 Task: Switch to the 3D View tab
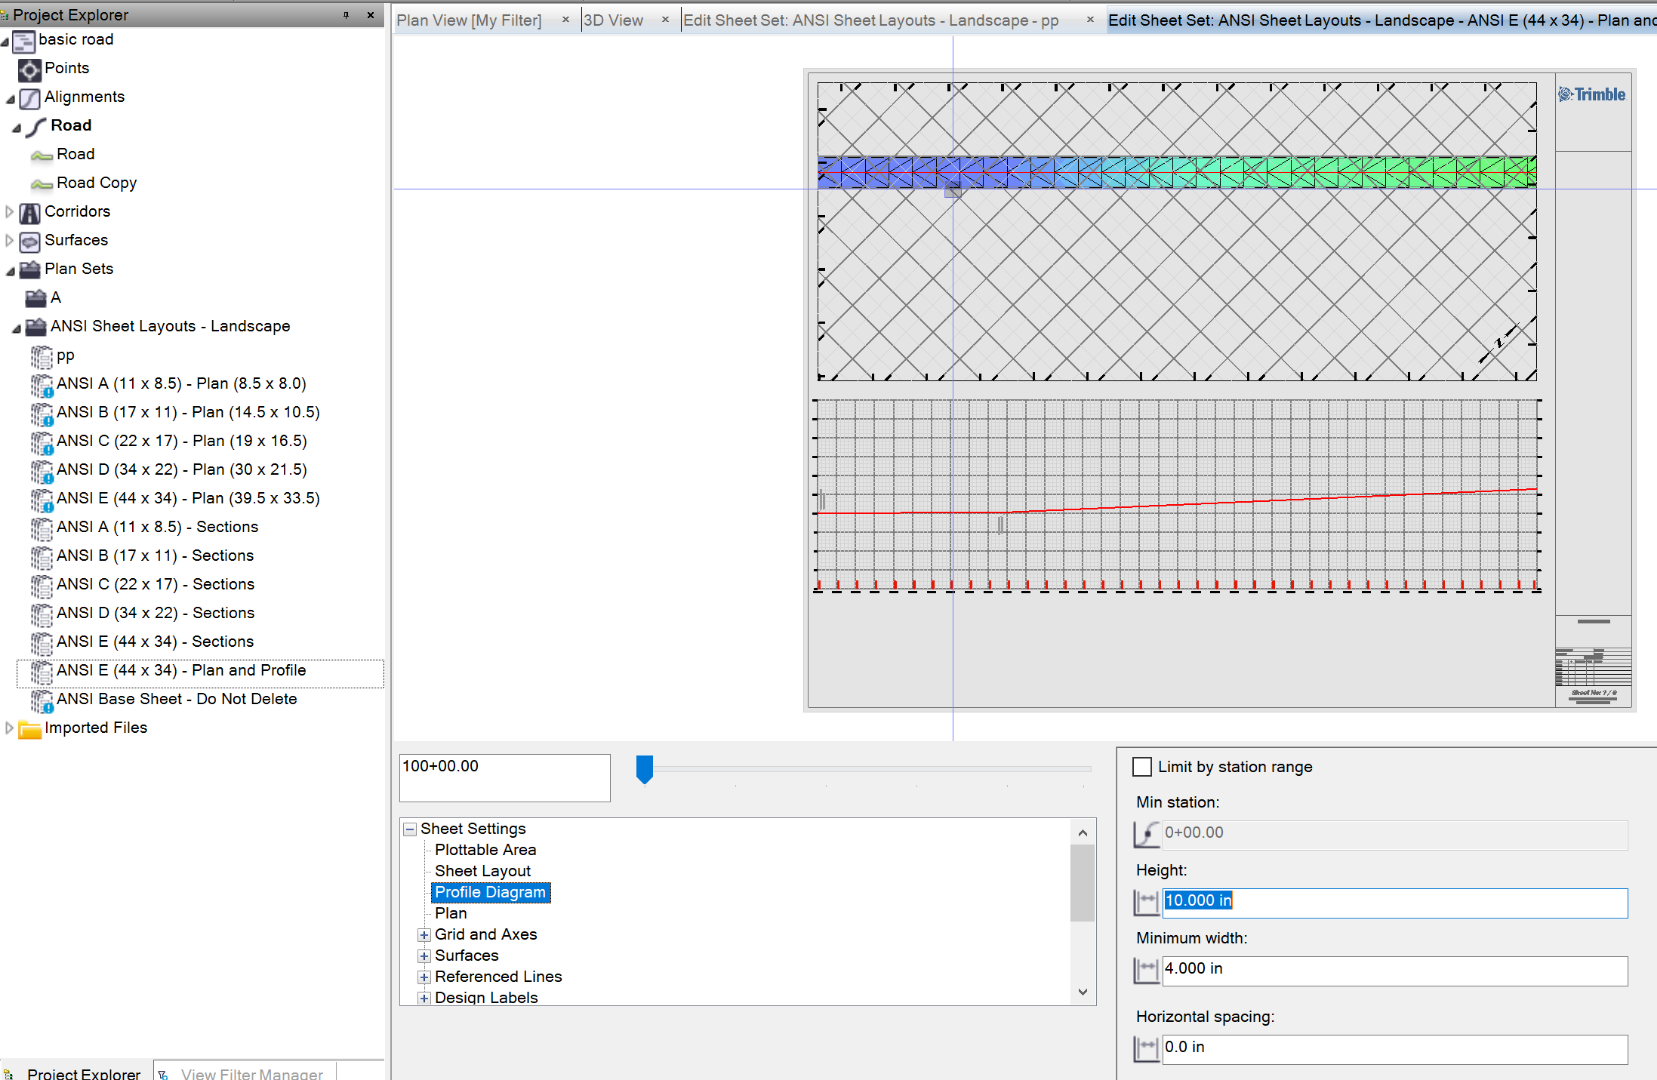coord(613,20)
